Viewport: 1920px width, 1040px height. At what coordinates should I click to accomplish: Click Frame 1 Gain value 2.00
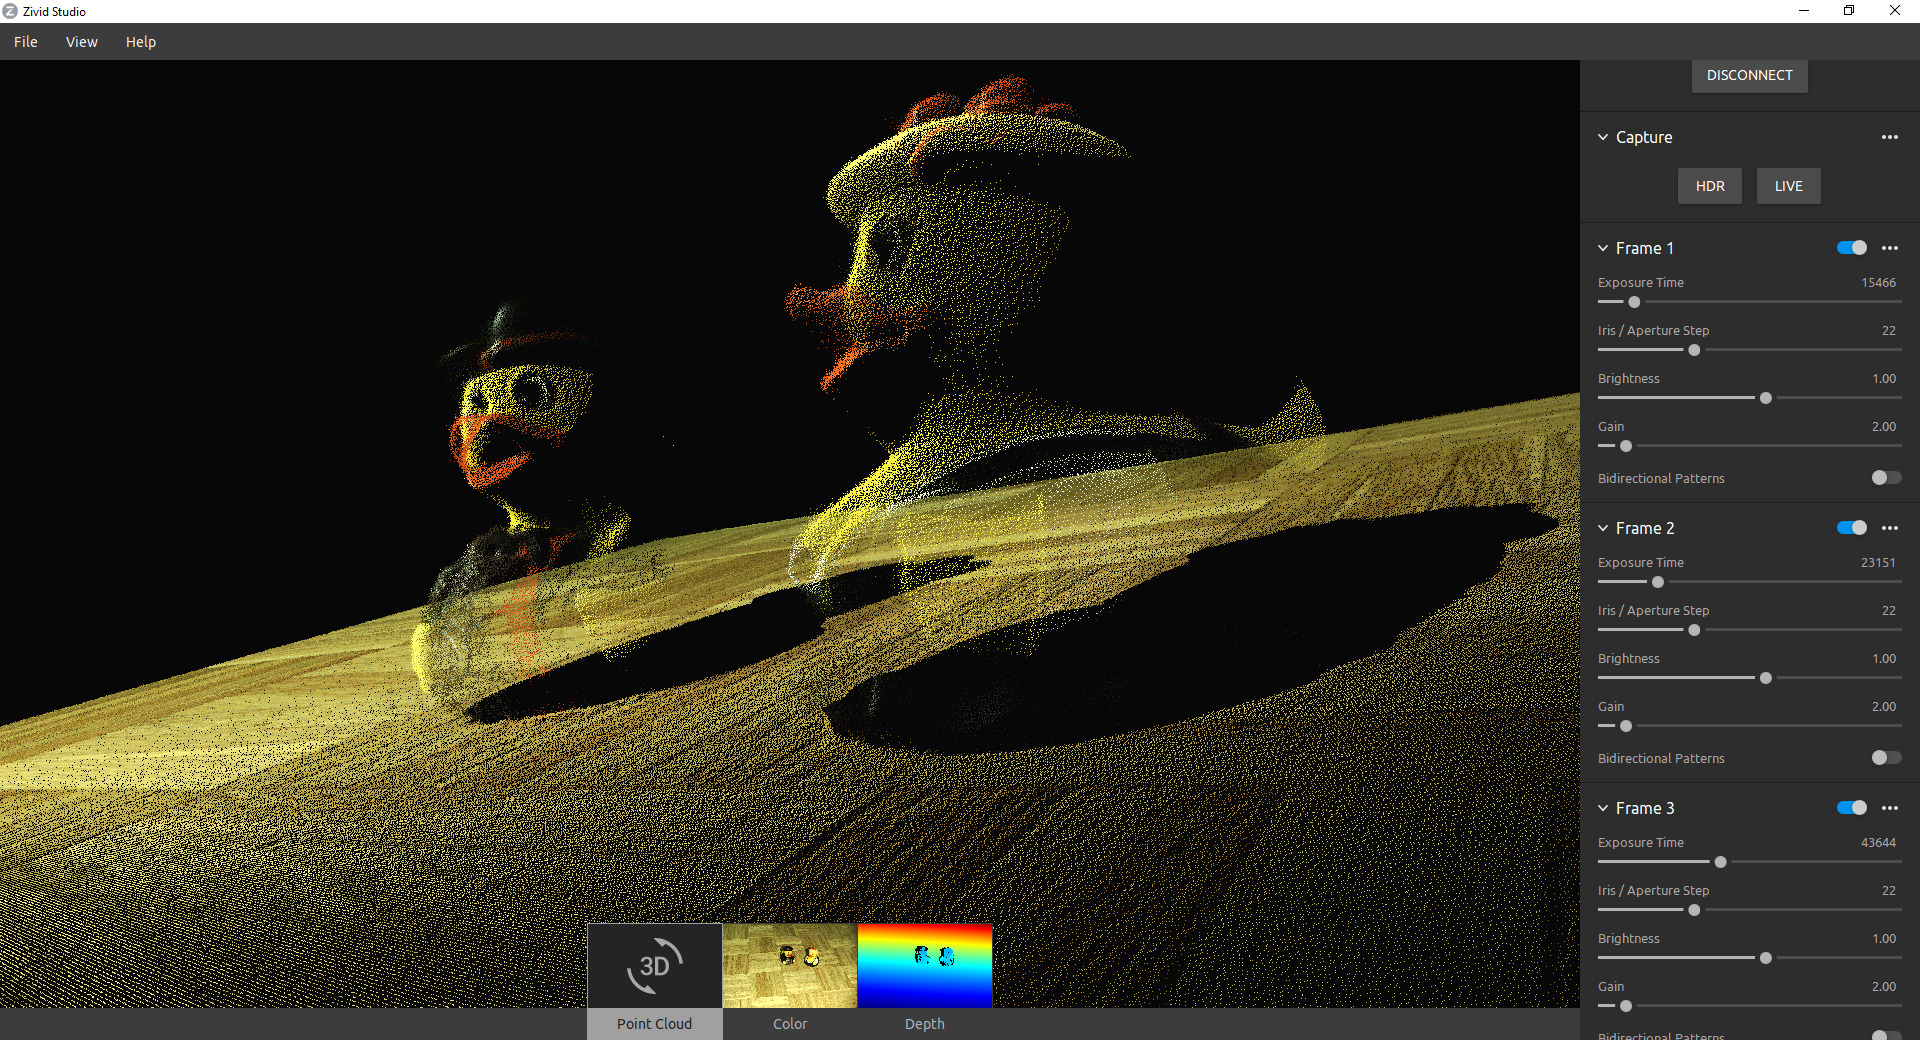[x=1884, y=427]
